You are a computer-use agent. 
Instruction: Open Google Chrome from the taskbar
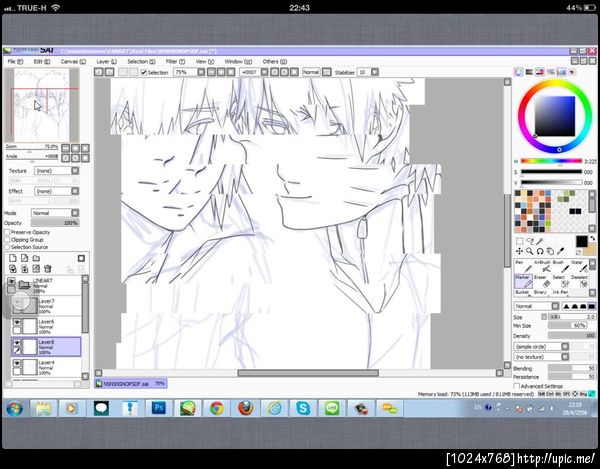pos(216,408)
